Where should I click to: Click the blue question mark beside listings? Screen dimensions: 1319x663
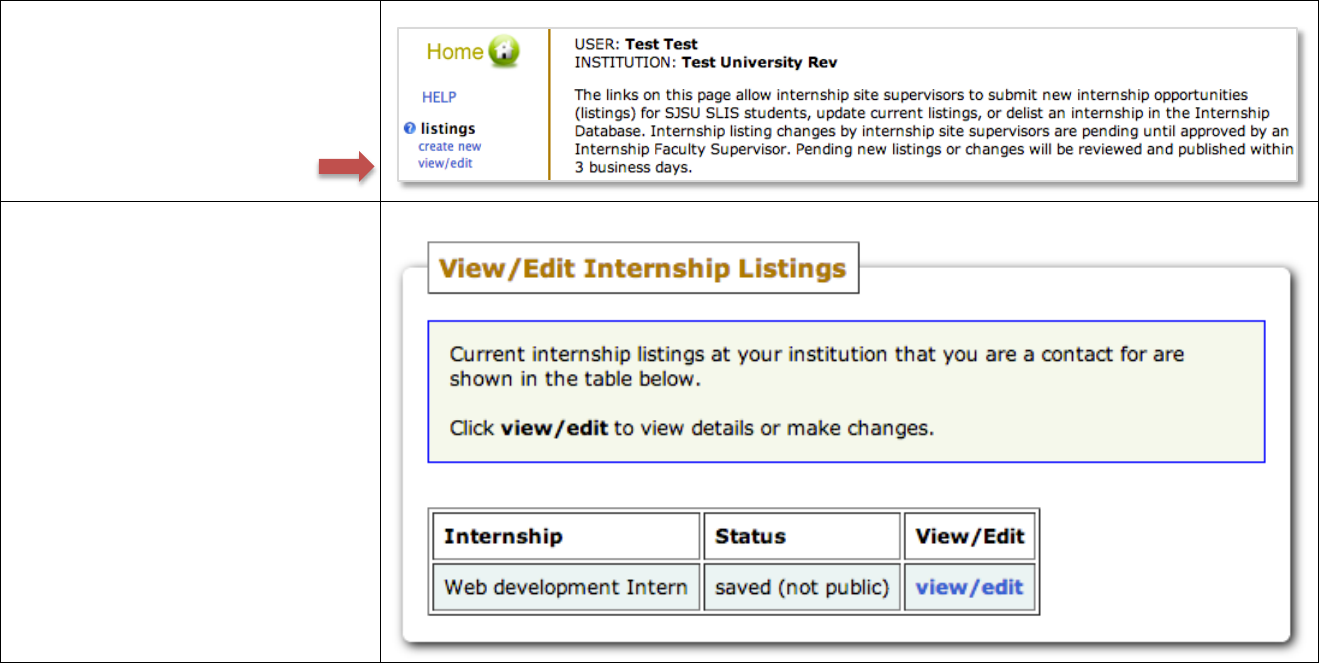point(409,128)
